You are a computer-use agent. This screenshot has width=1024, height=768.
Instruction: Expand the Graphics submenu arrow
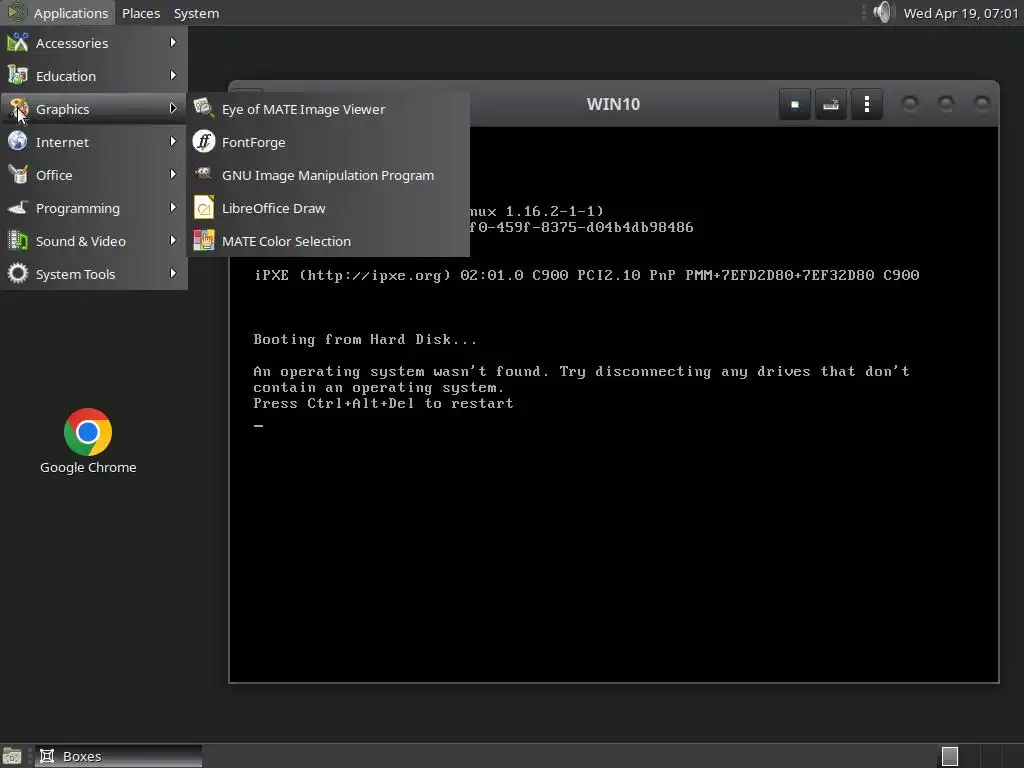point(173,108)
